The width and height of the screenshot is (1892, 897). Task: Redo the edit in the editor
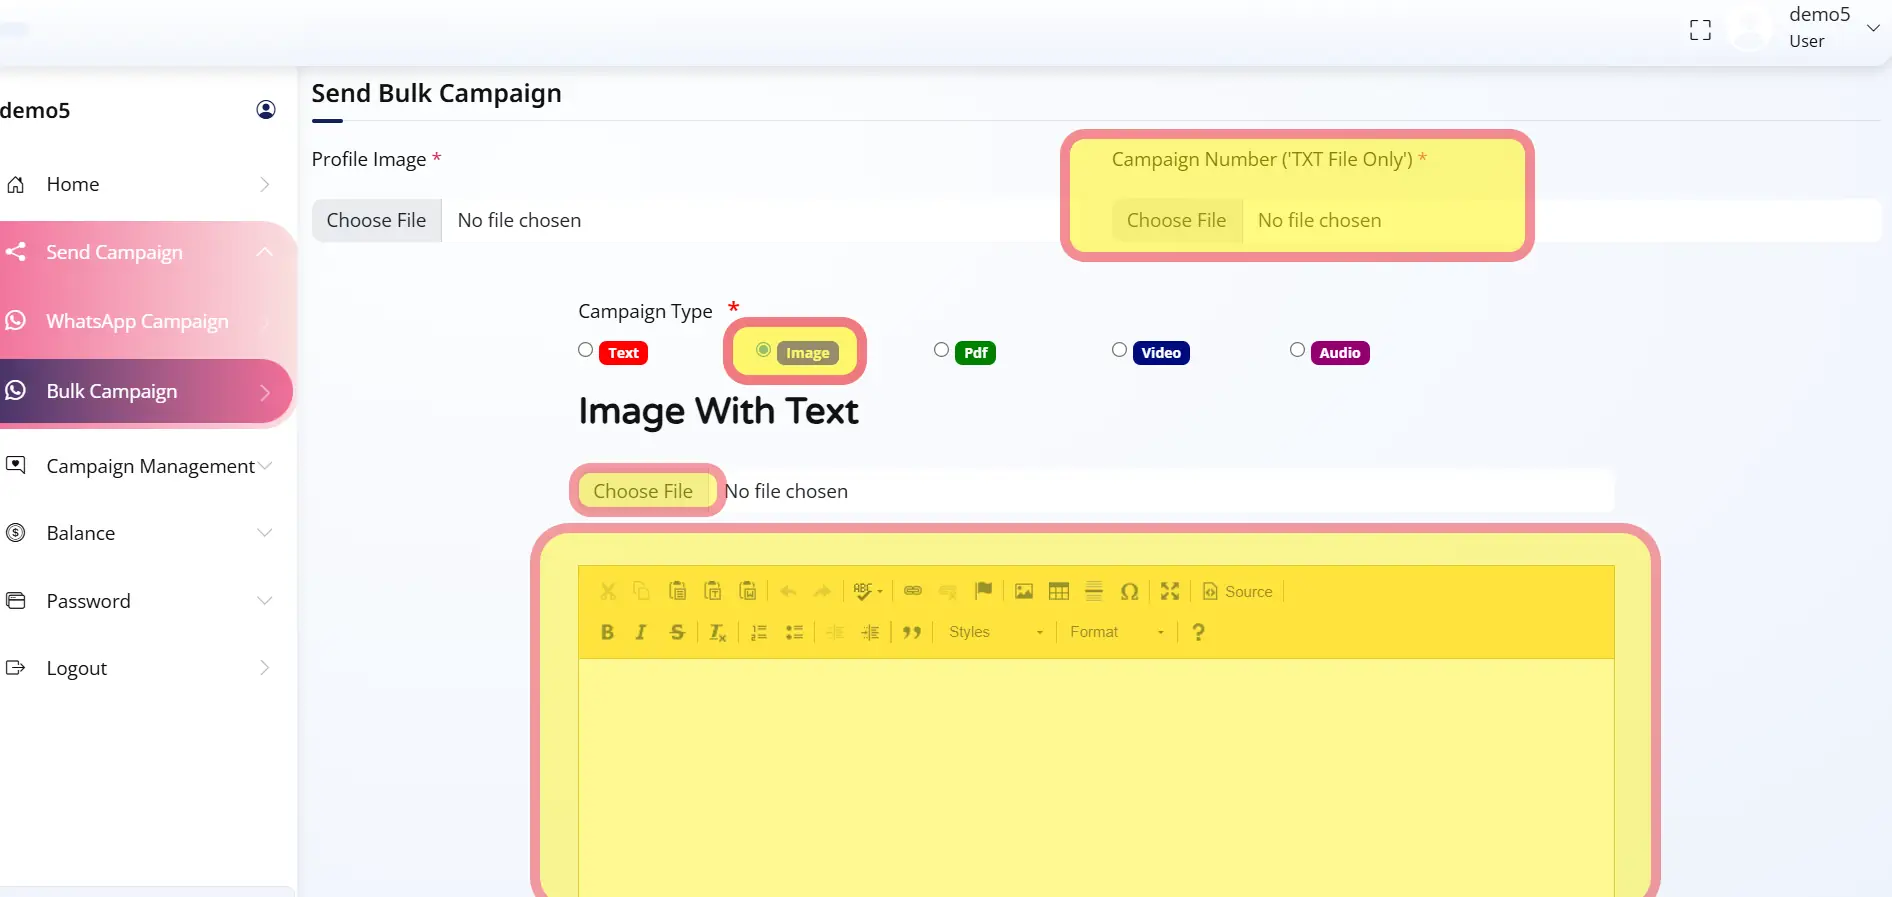coord(822,591)
